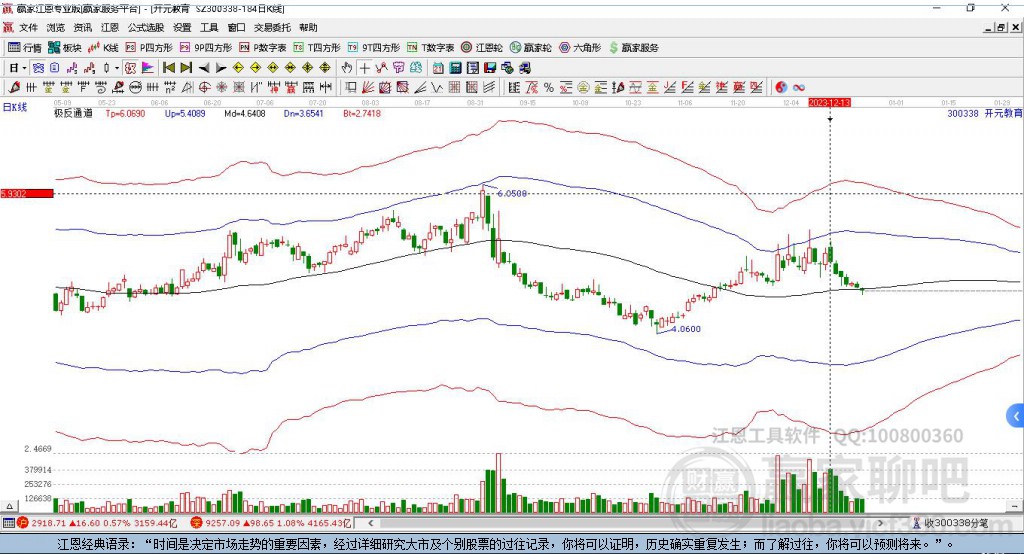Open the 帮助 menu

click(x=308, y=27)
